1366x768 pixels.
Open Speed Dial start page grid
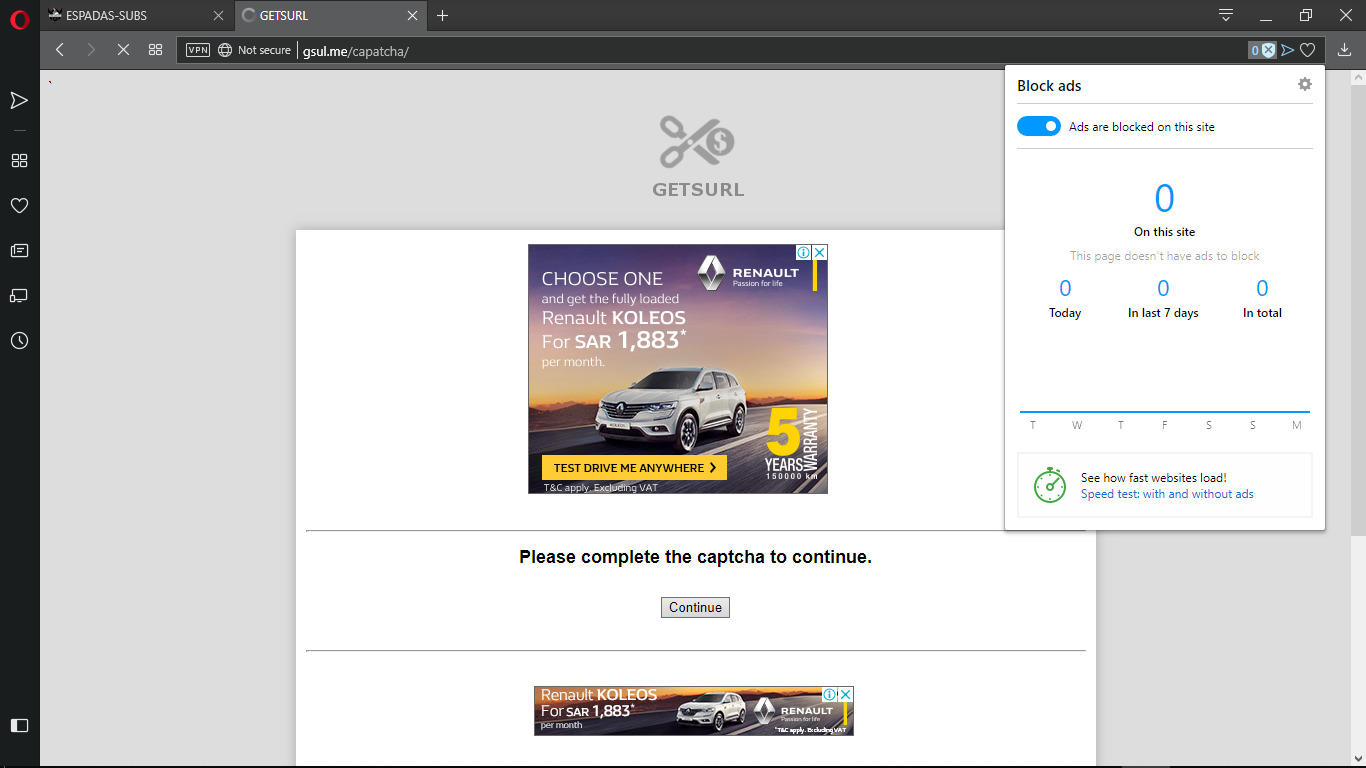(155, 49)
